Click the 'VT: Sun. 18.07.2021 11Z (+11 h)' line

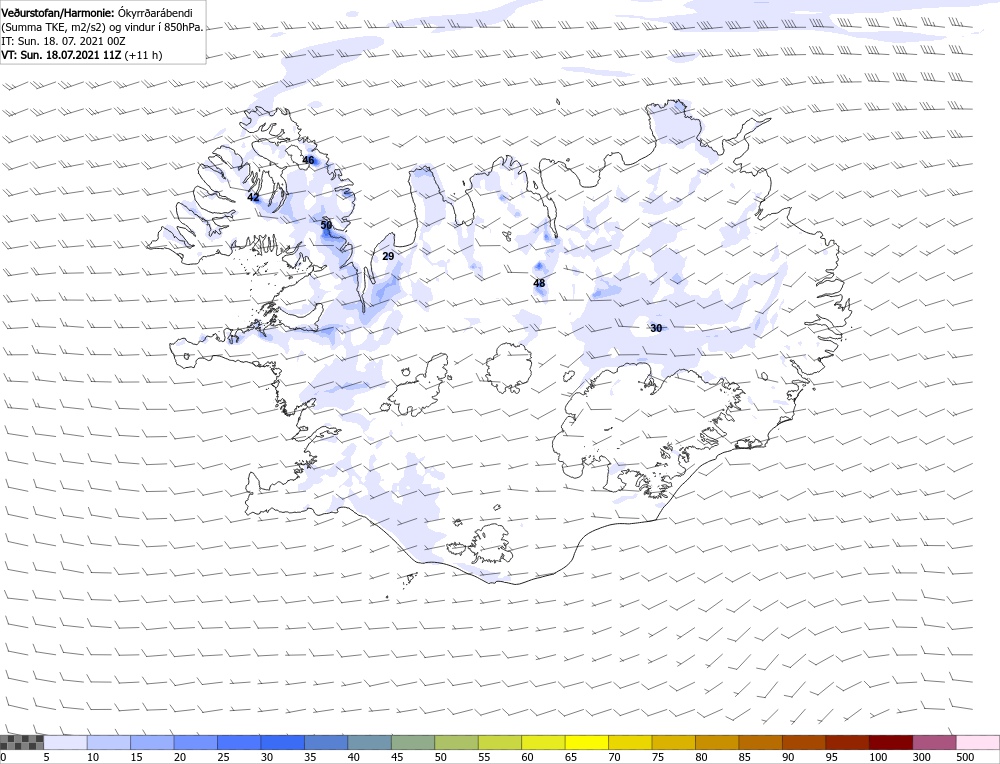[x=82, y=55]
